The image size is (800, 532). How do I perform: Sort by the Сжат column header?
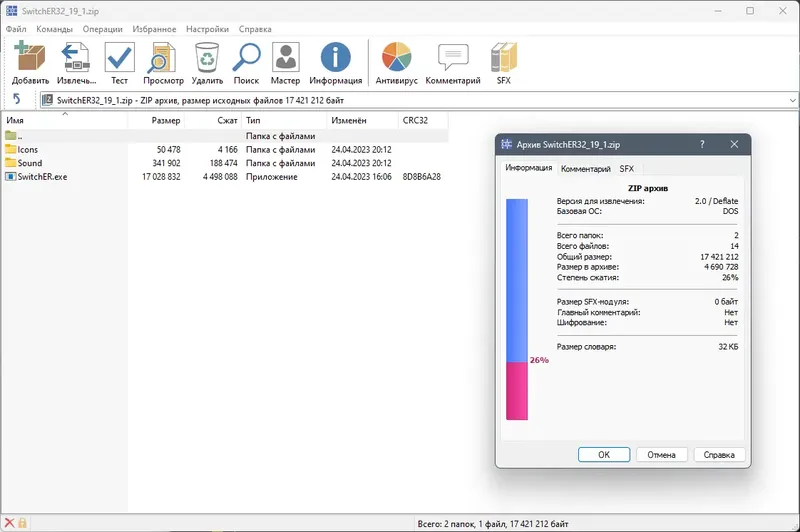coord(213,120)
